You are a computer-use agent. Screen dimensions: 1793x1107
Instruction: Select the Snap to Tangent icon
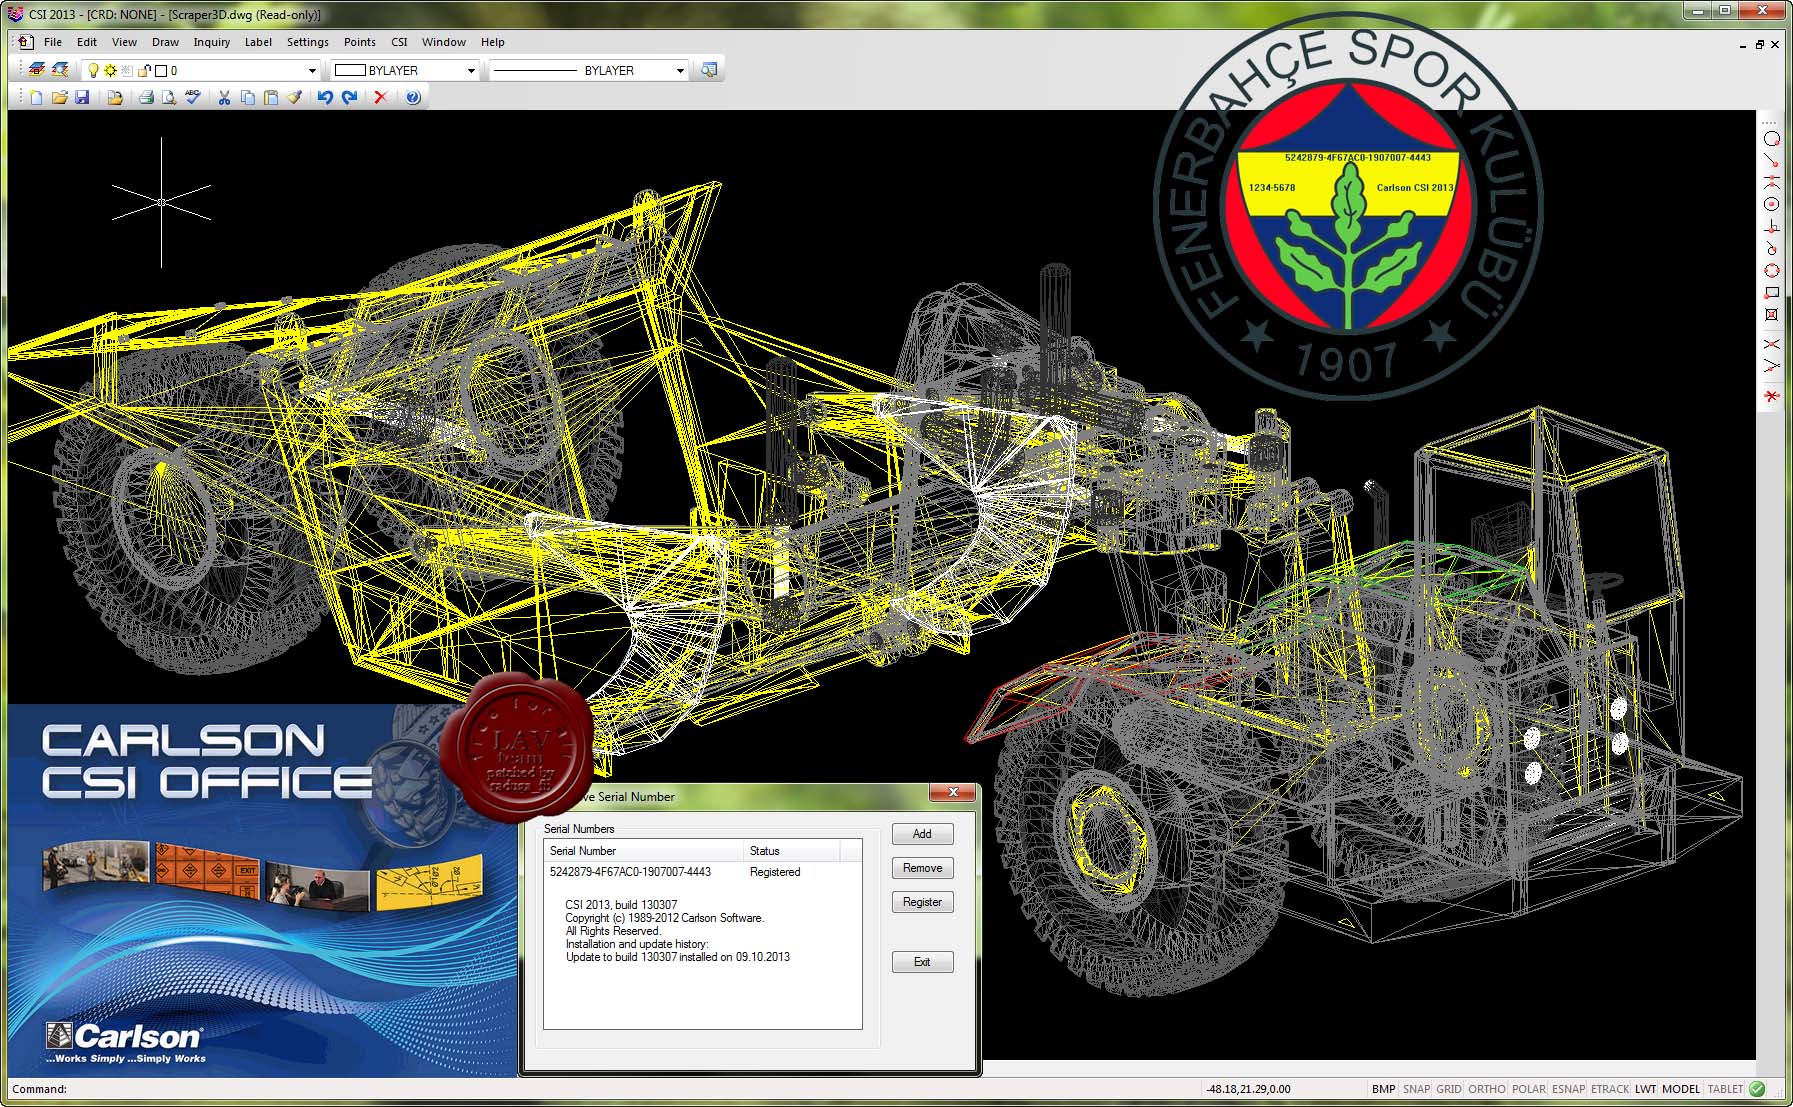click(1771, 248)
